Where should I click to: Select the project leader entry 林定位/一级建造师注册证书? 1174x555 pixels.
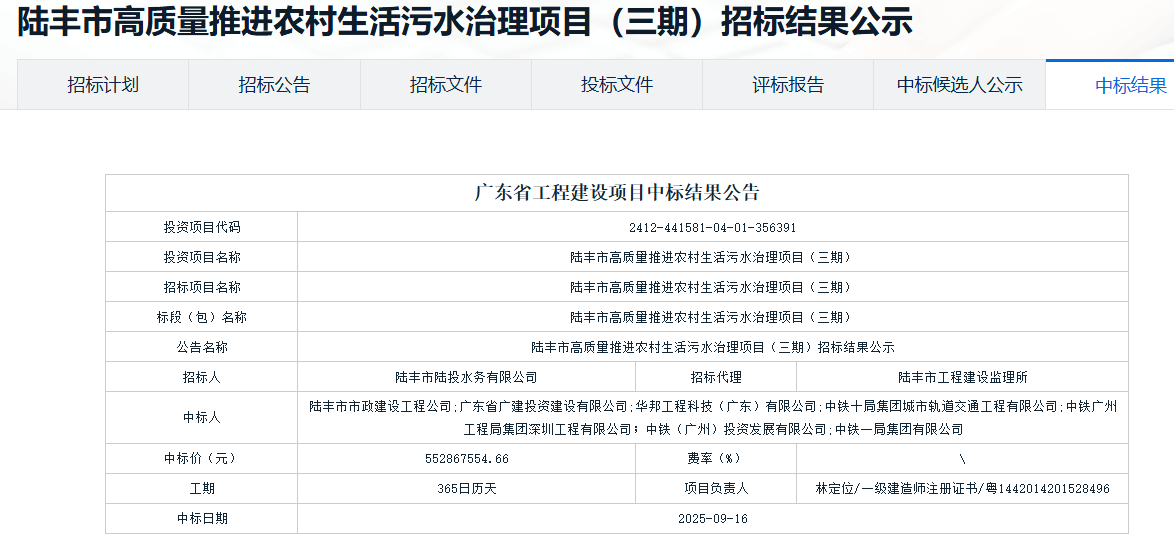(962, 488)
